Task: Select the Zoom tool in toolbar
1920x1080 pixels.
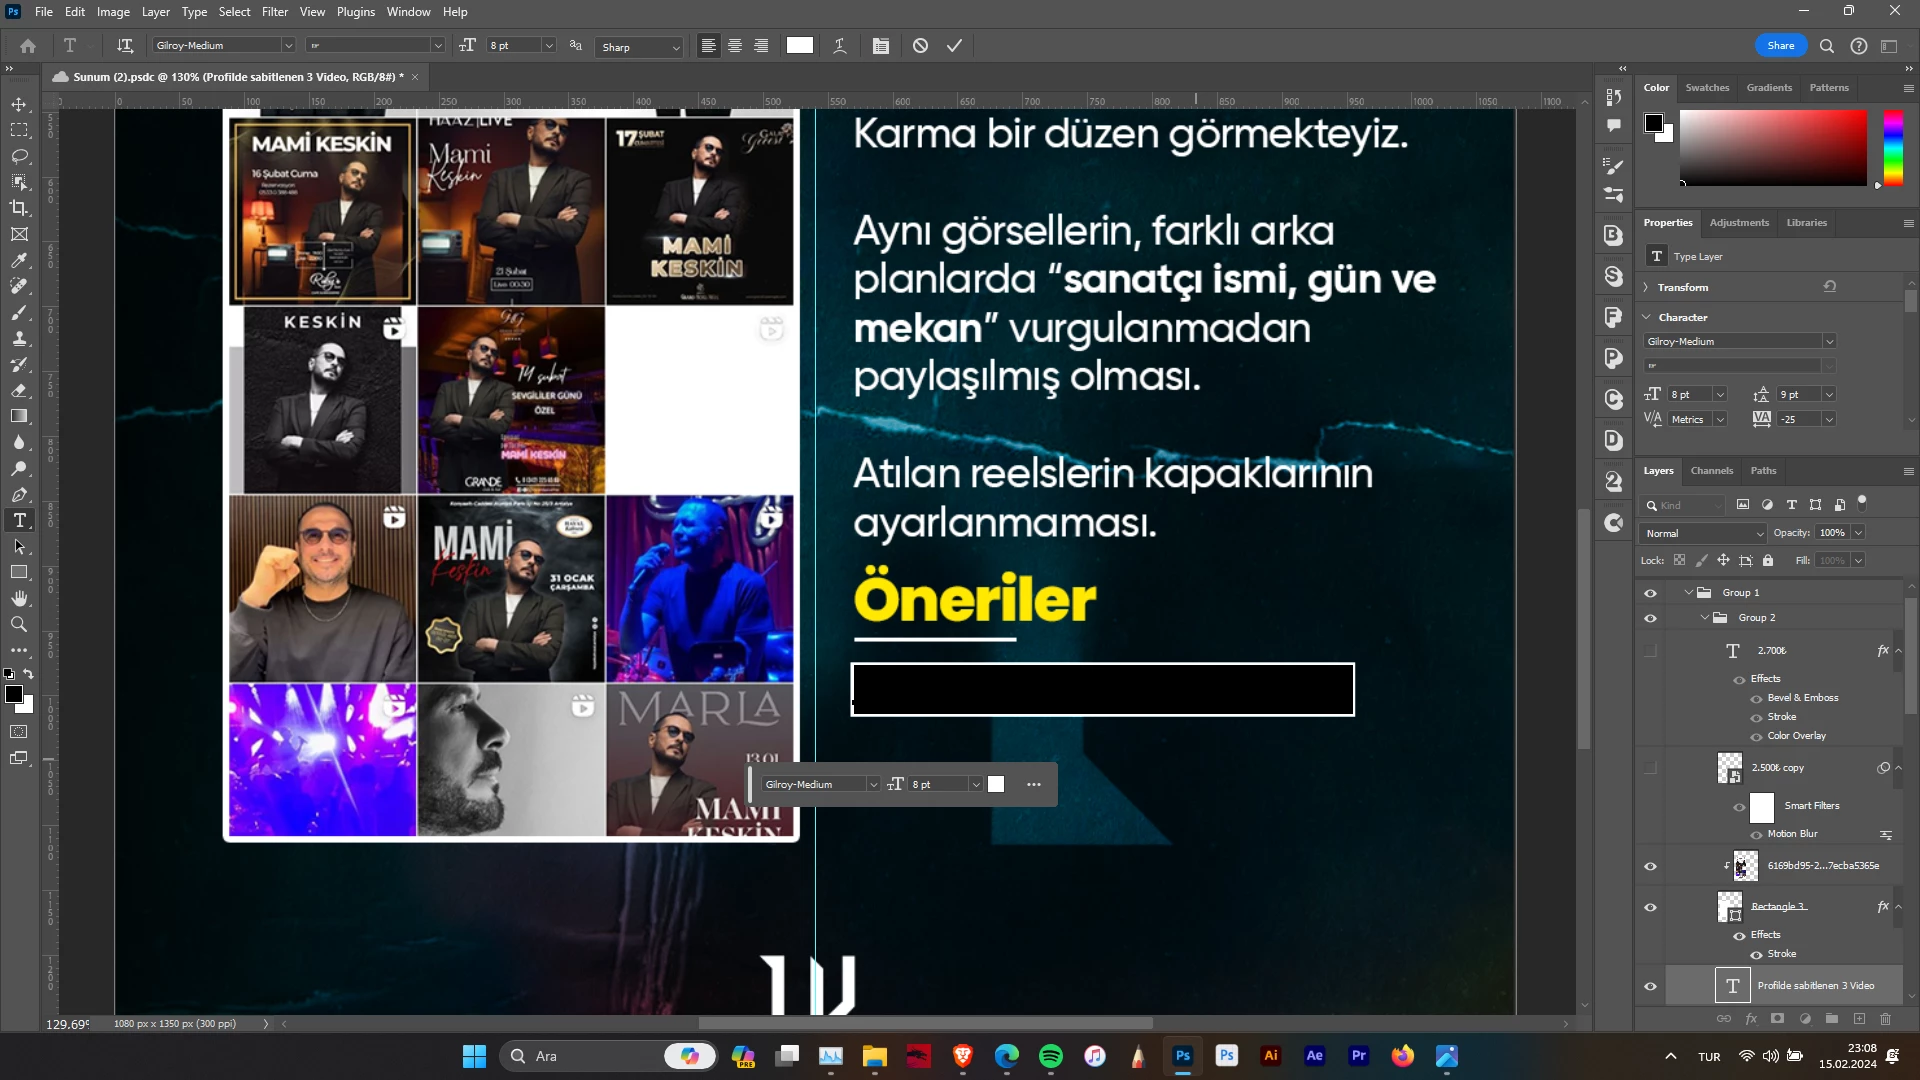Action: coord(19,625)
